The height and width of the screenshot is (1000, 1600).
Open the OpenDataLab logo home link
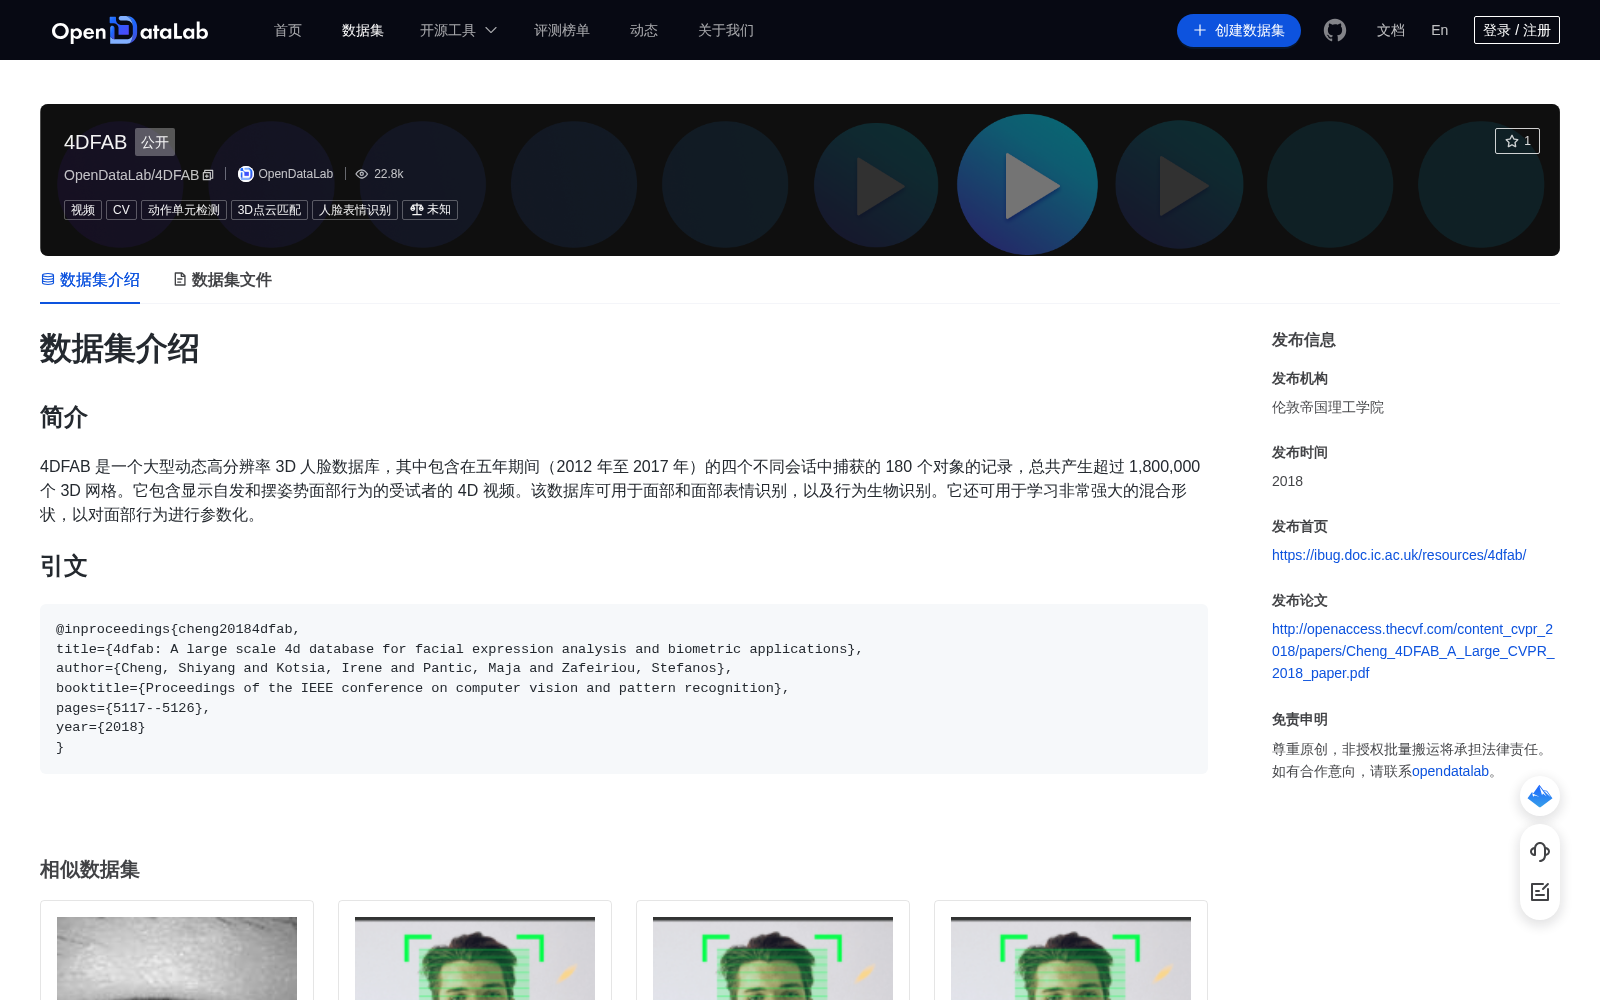(129, 30)
